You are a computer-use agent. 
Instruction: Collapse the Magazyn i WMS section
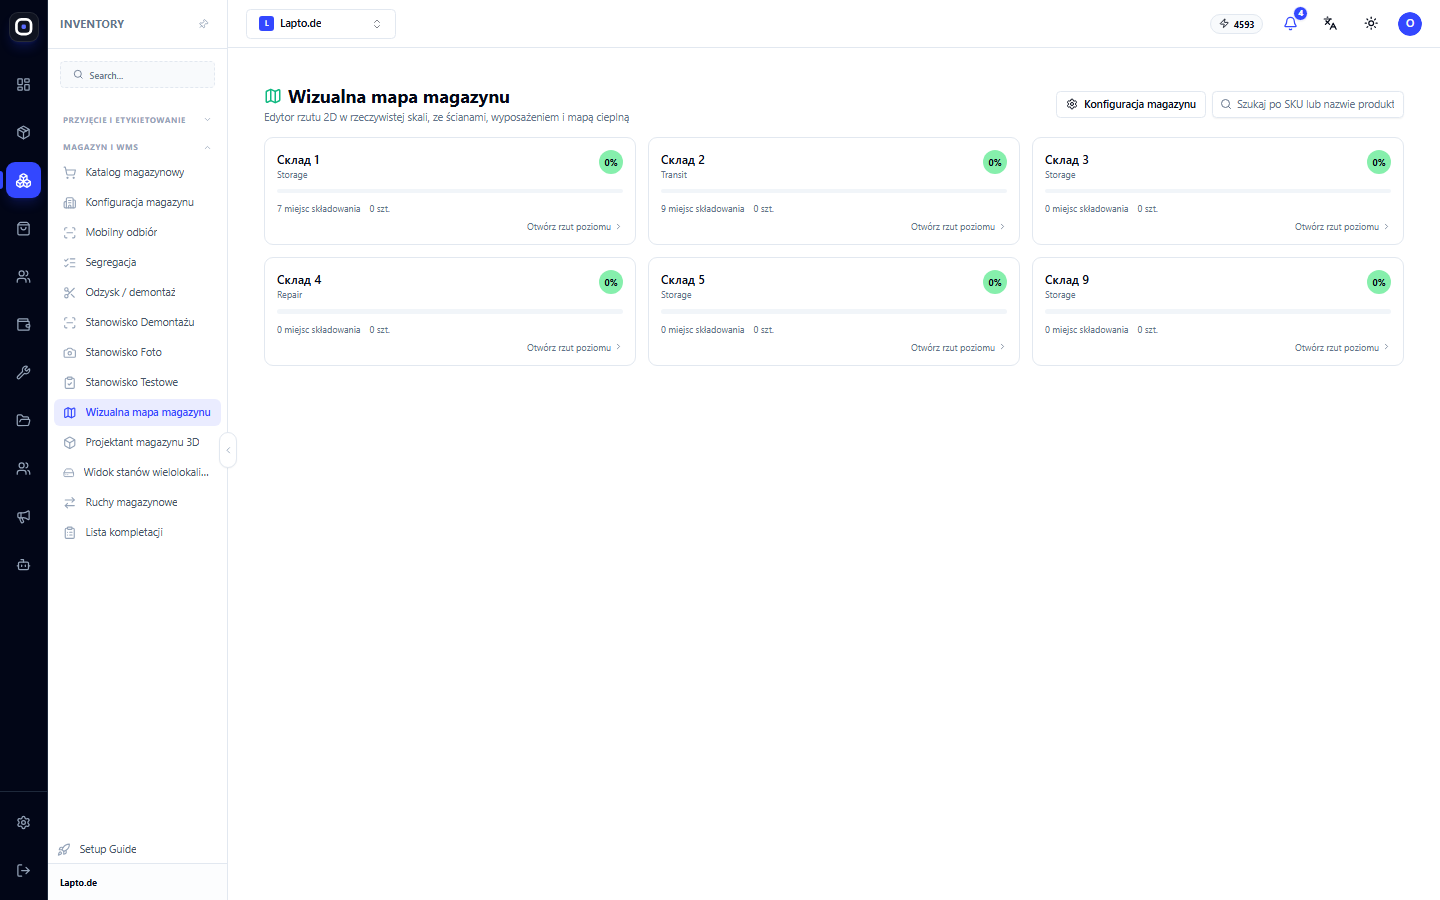[x=138, y=147]
